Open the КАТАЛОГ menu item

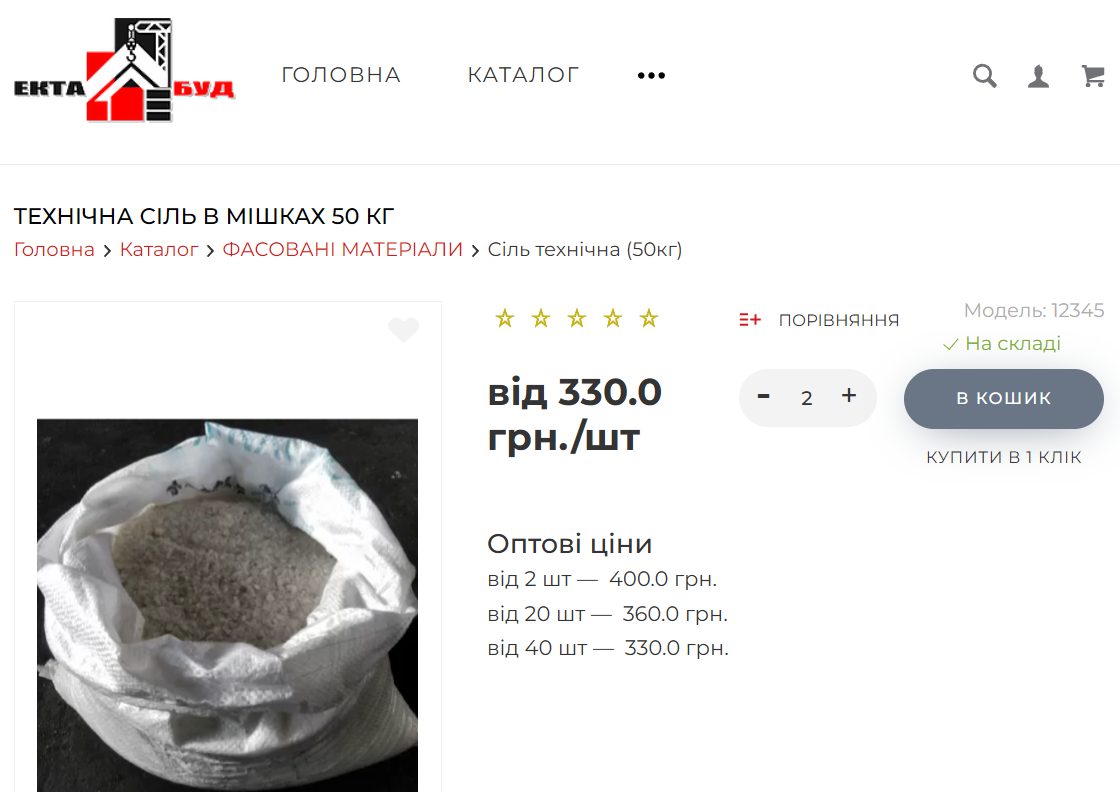pos(524,75)
